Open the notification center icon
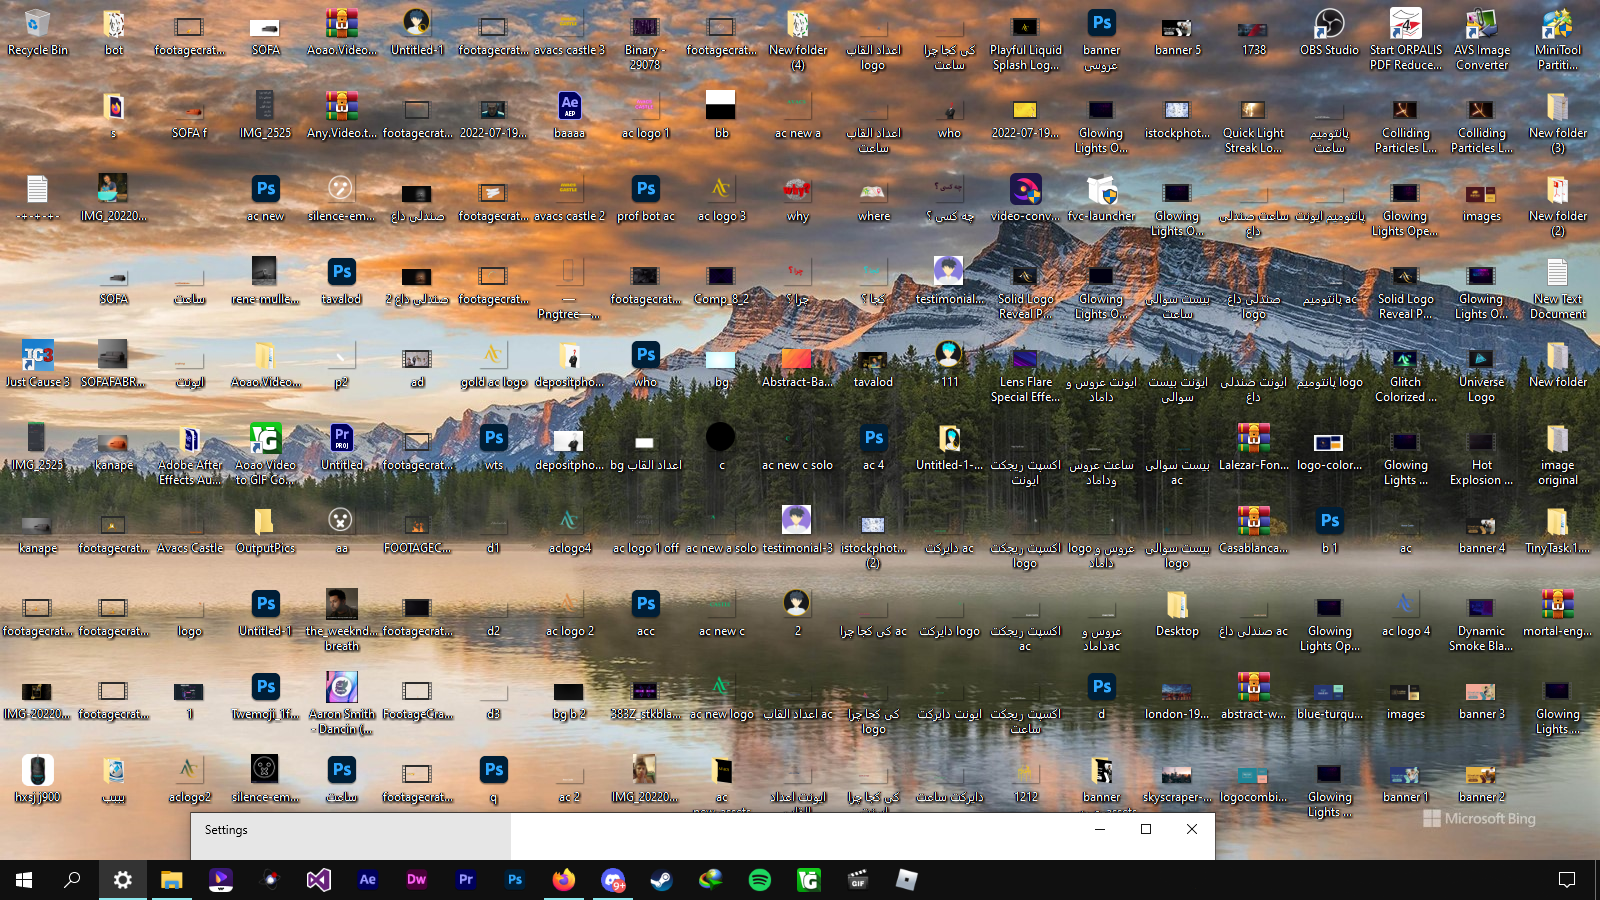The image size is (1600, 900). pyautogui.click(x=1567, y=880)
